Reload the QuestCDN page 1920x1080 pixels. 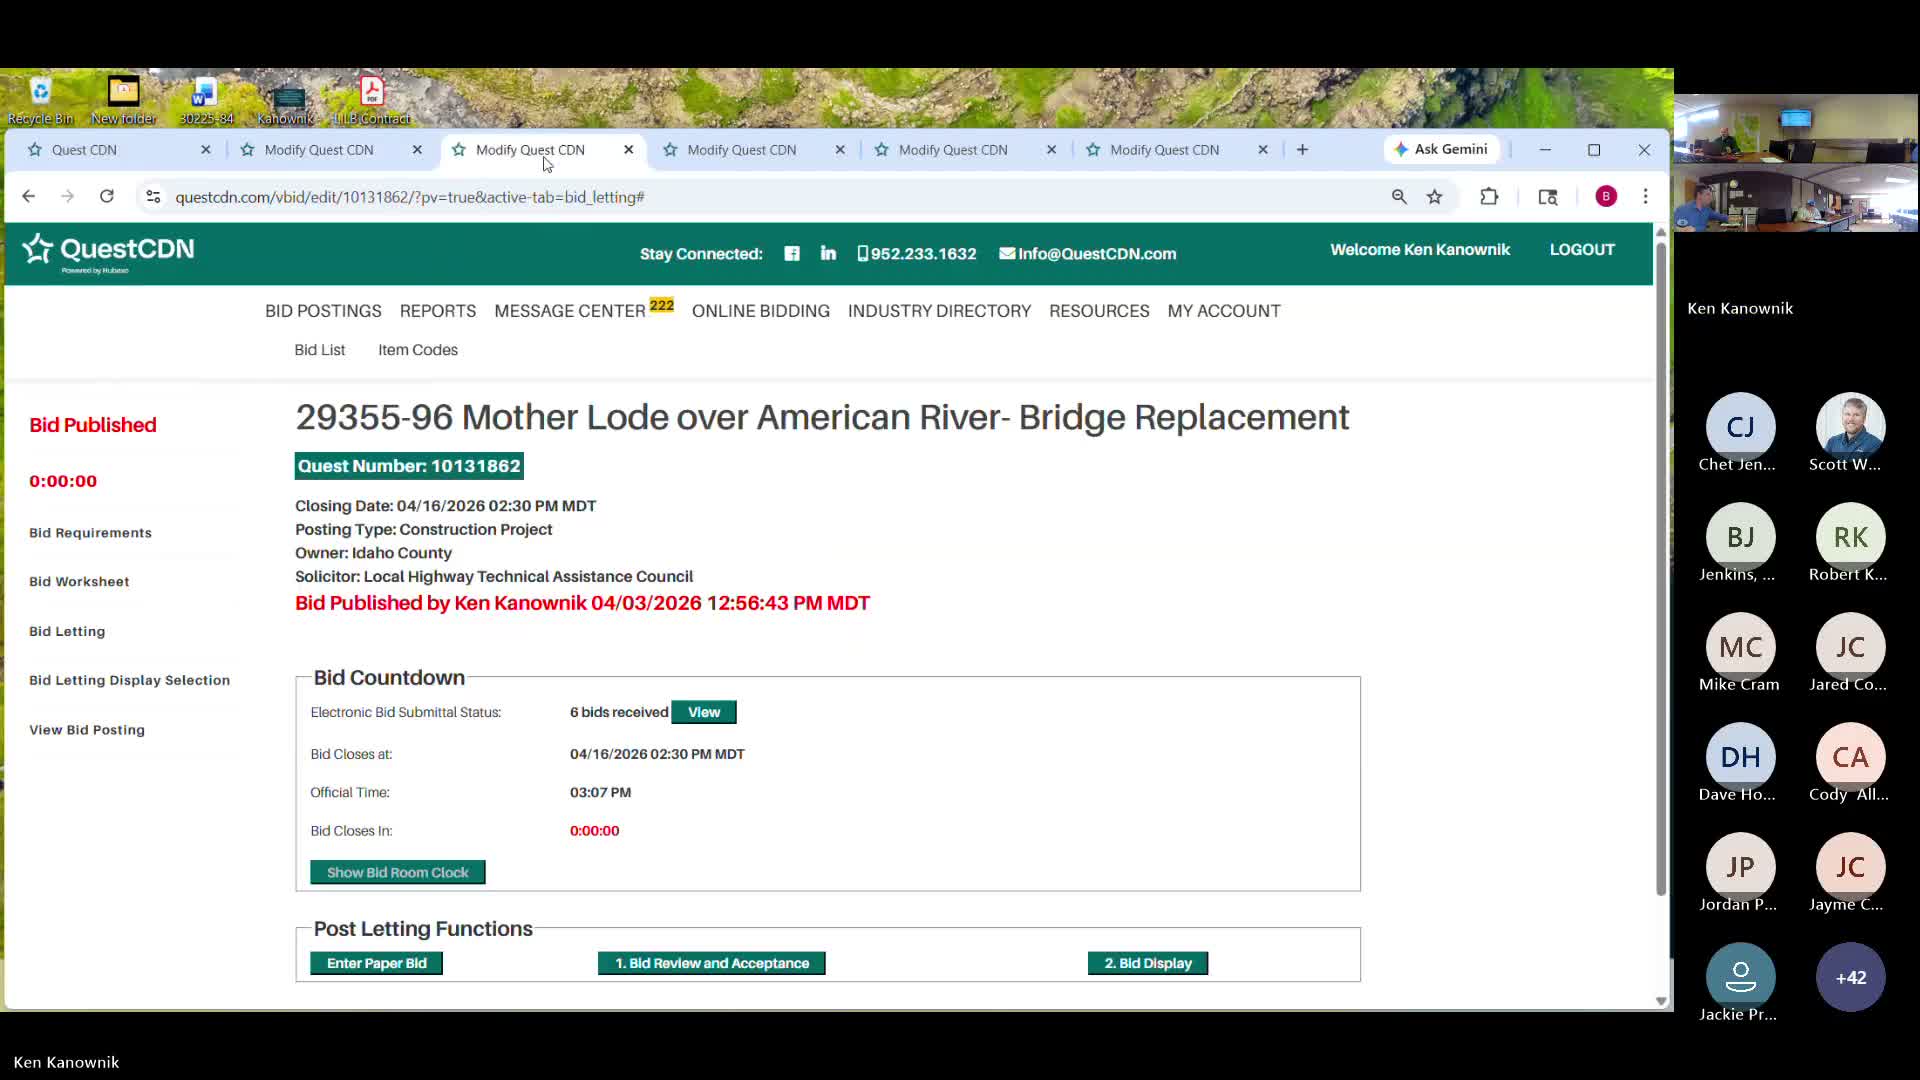[x=107, y=197]
